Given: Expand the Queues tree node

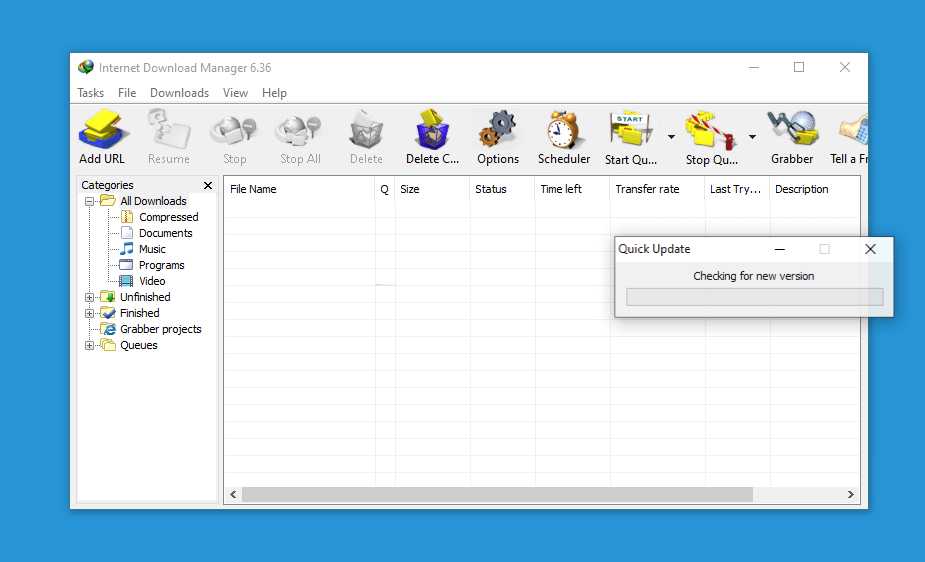Looking at the screenshot, I should coord(89,345).
